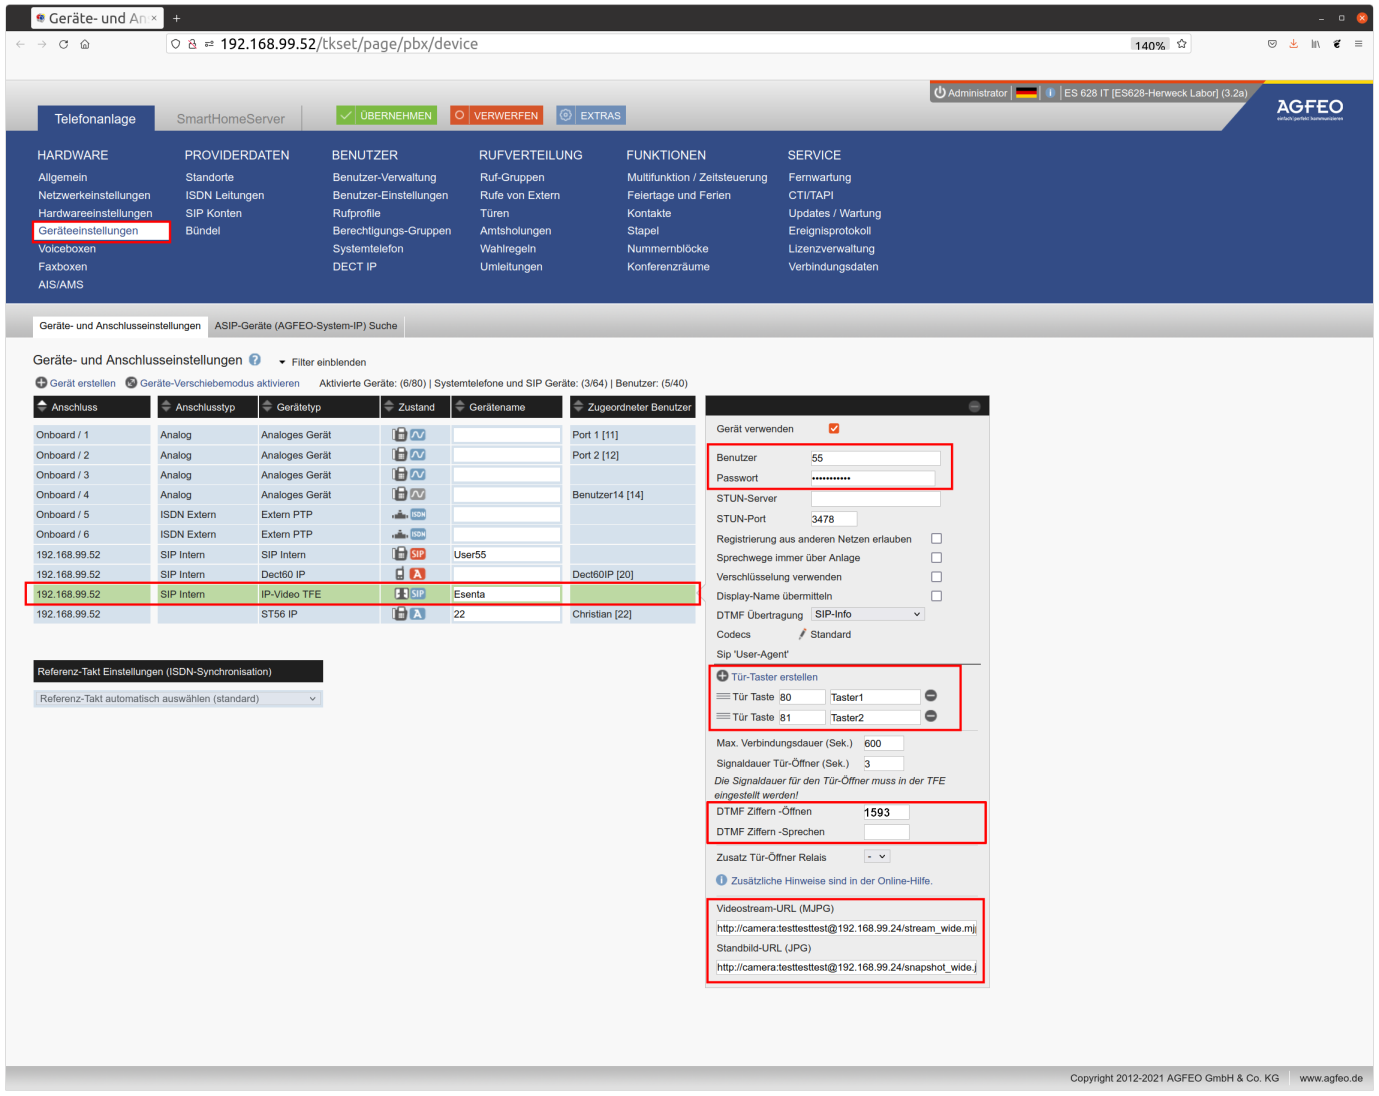Click the Videostream-URL (MJPG) input field
Image resolution: width=1379 pixels, height=1096 pixels.
point(846,928)
